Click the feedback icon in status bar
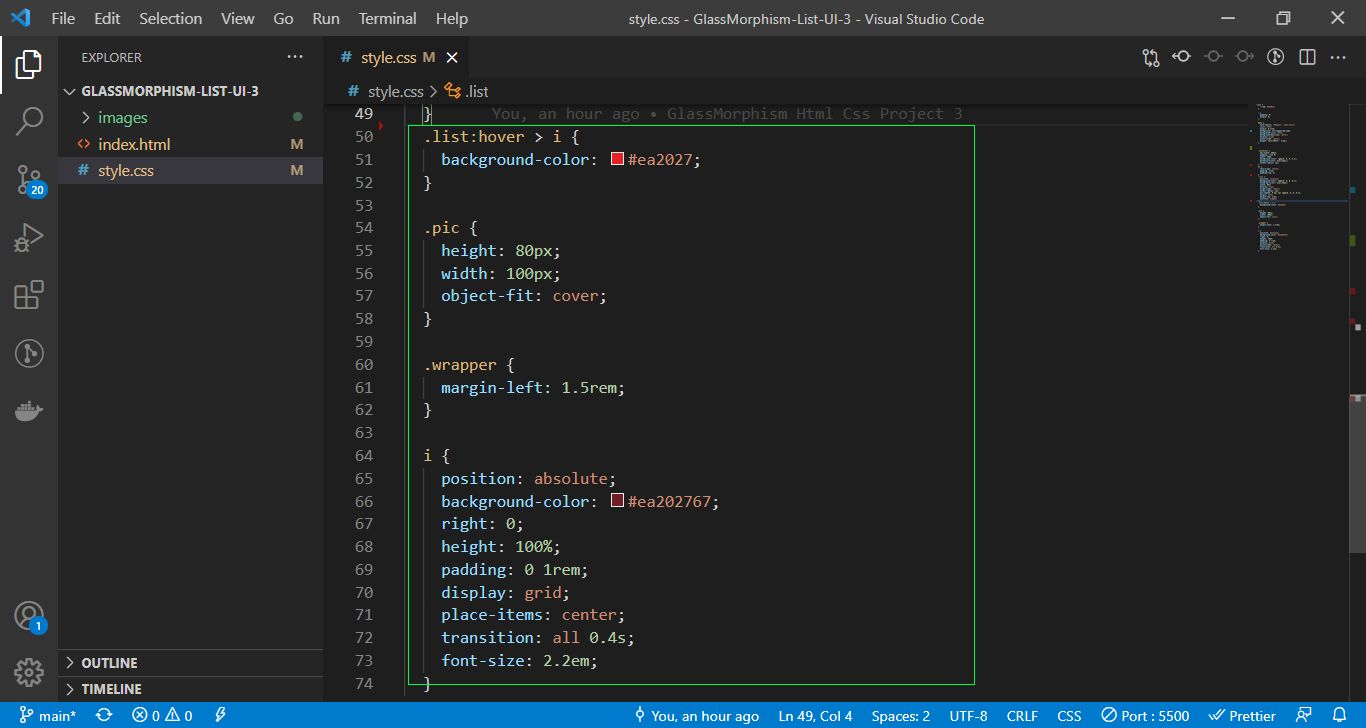This screenshot has width=1366, height=728. [1304, 716]
